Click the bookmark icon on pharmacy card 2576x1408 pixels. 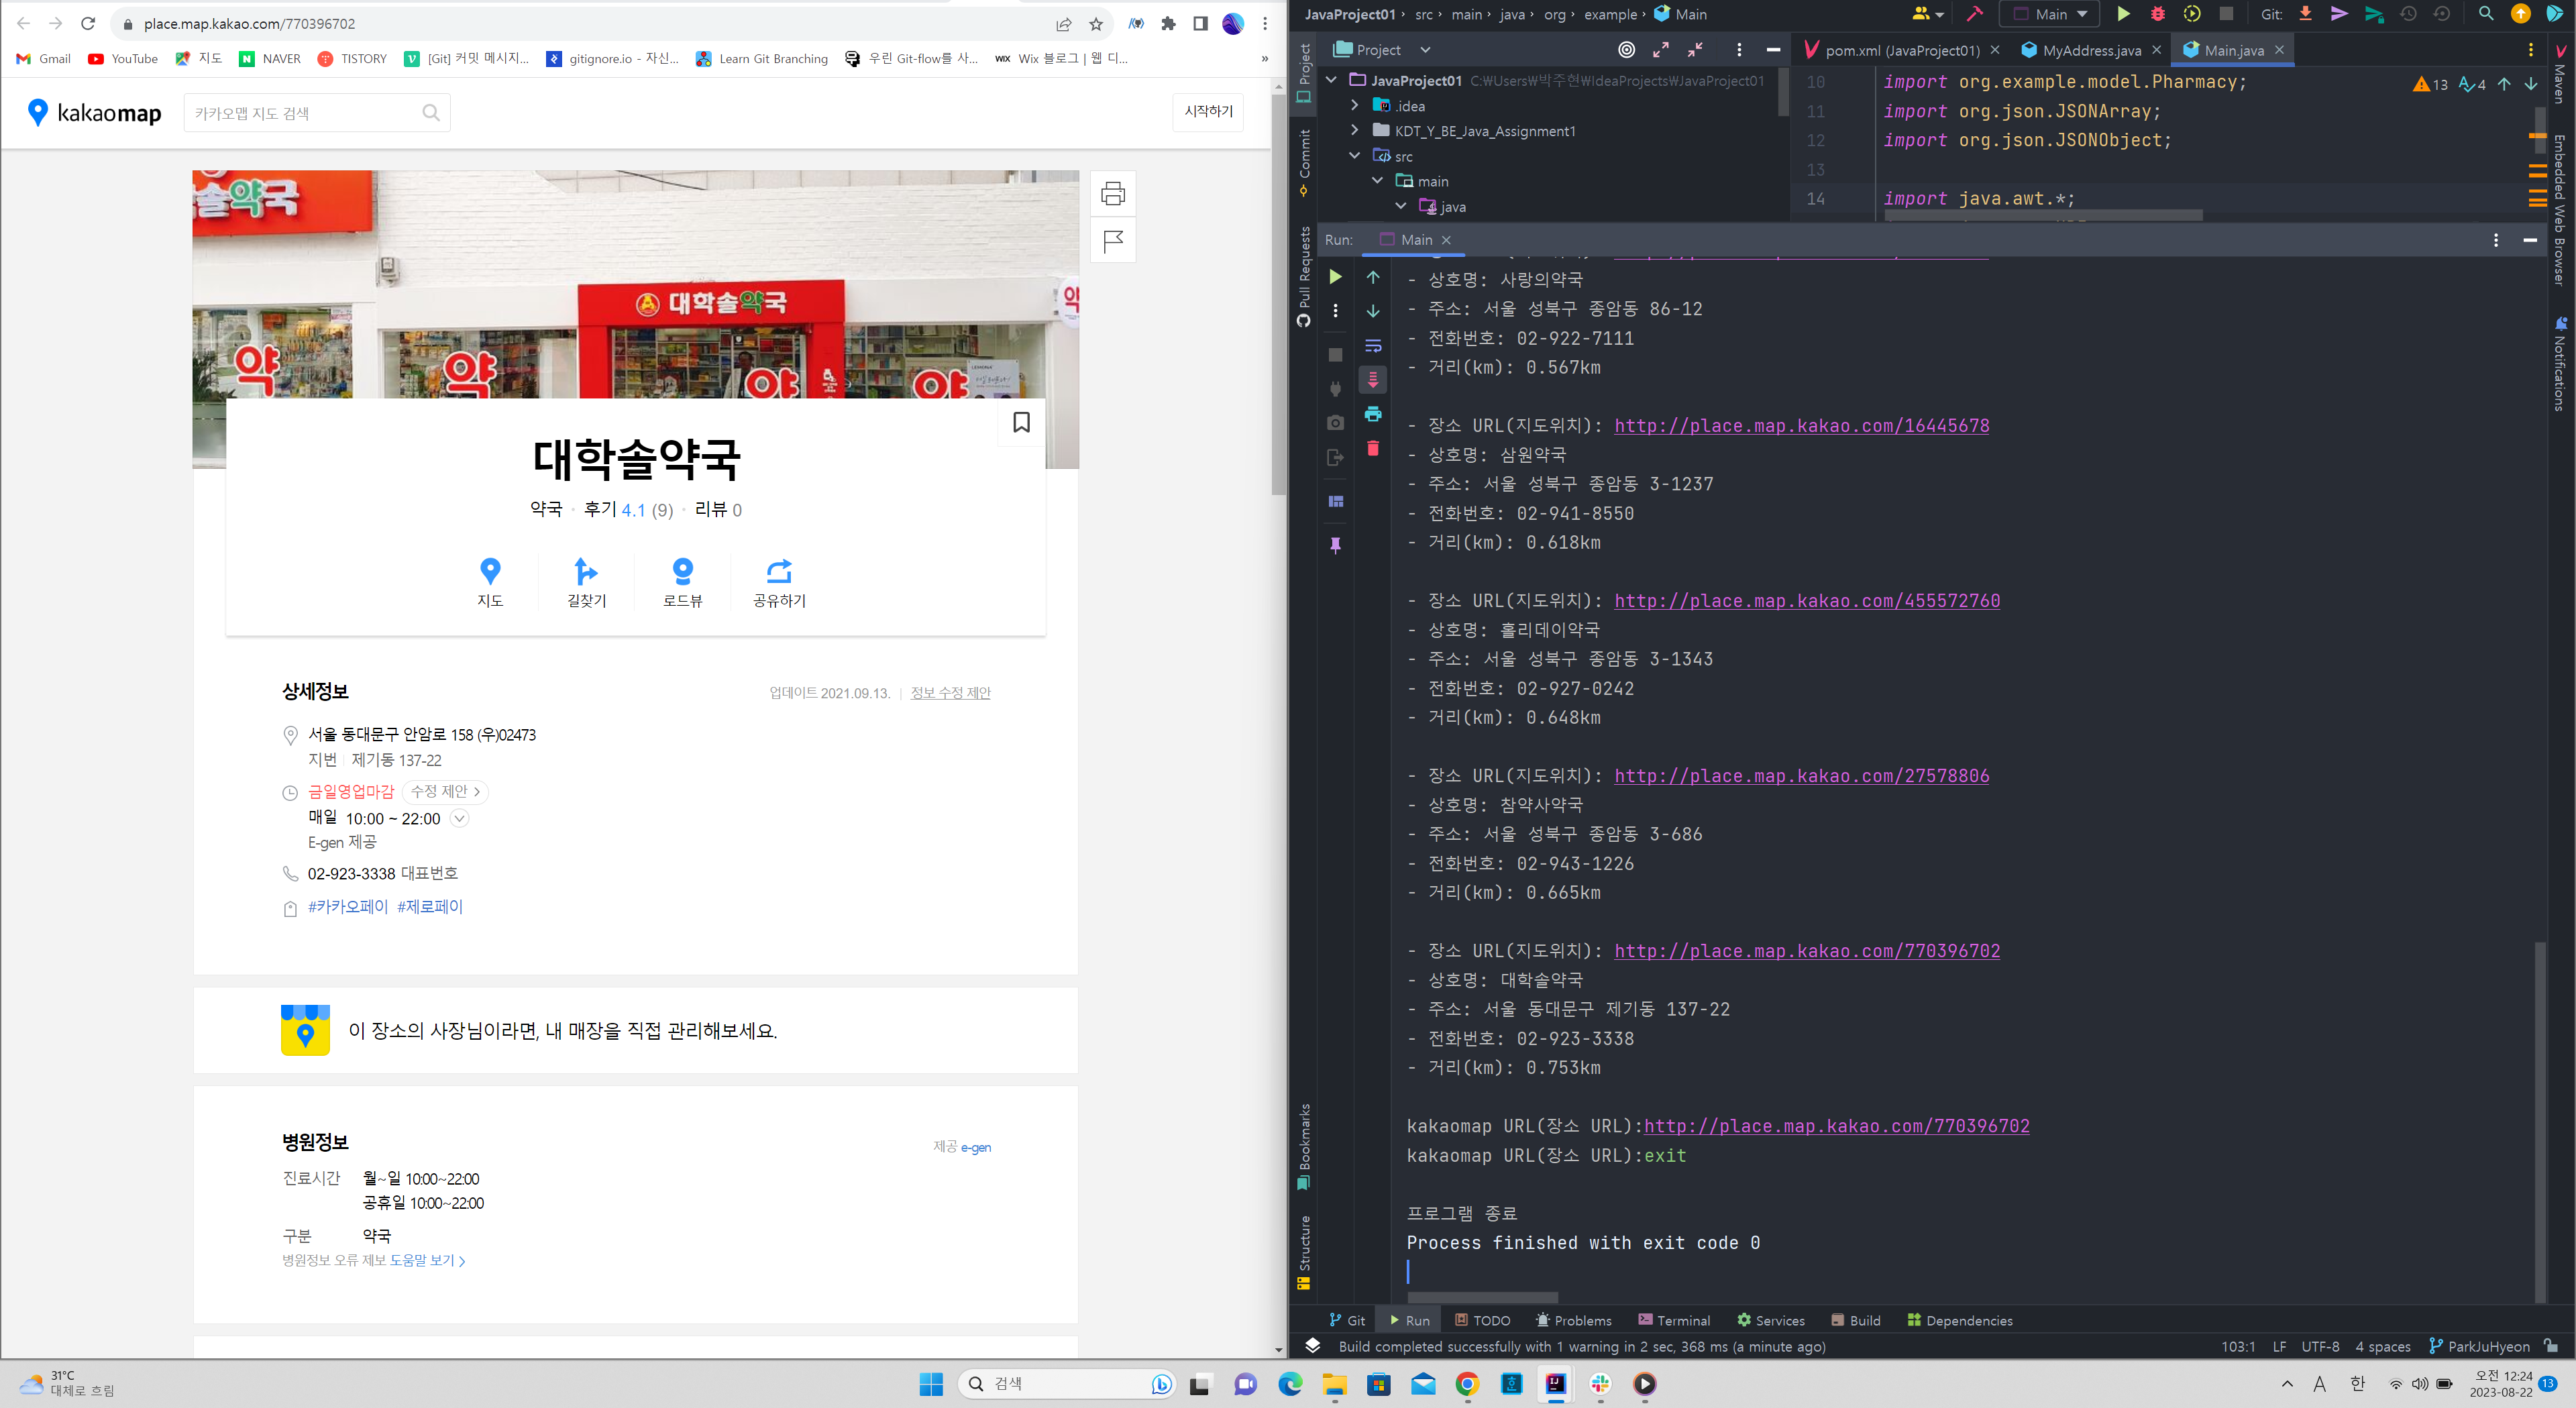[1021, 423]
